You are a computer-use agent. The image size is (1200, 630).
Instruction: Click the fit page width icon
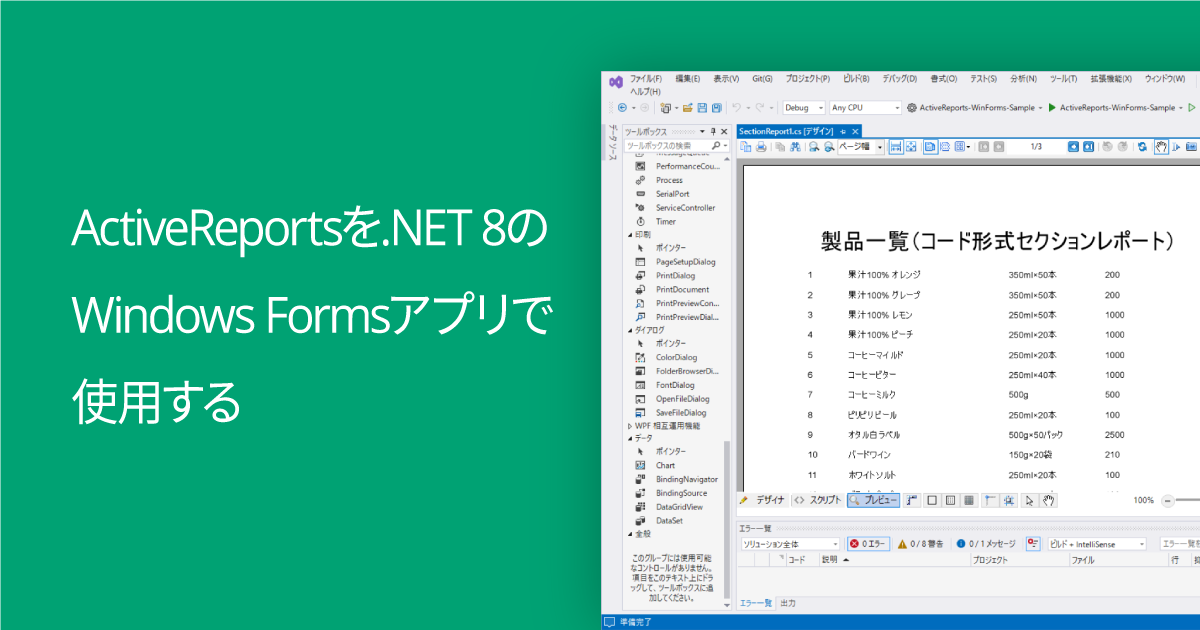pyautogui.click(x=896, y=147)
